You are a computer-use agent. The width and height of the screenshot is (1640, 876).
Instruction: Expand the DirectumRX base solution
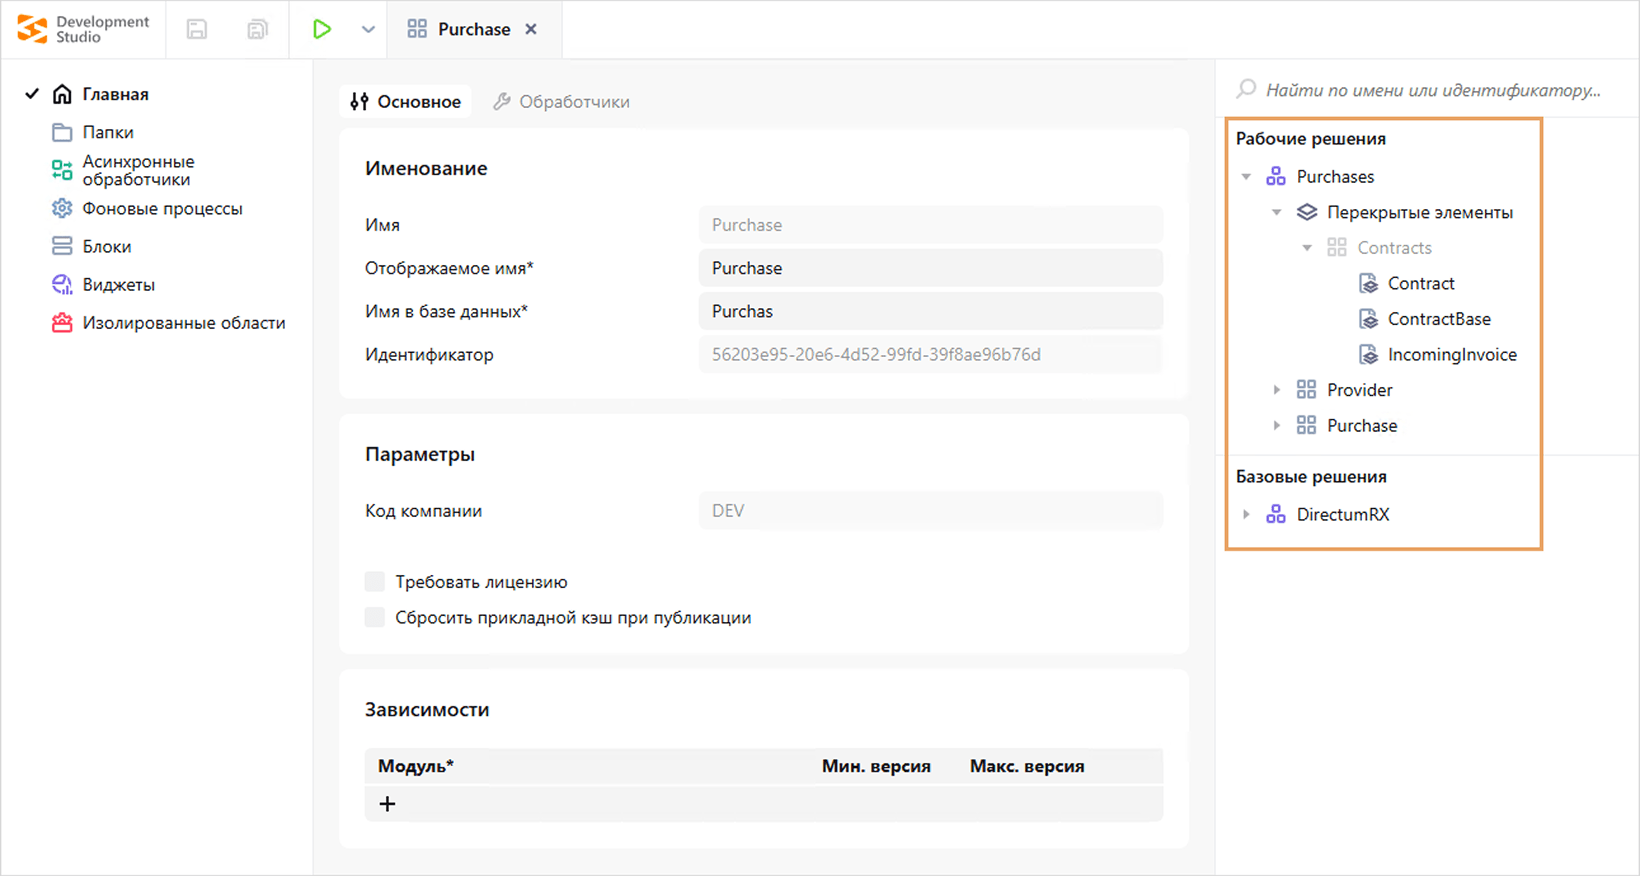coord(1246,515)
